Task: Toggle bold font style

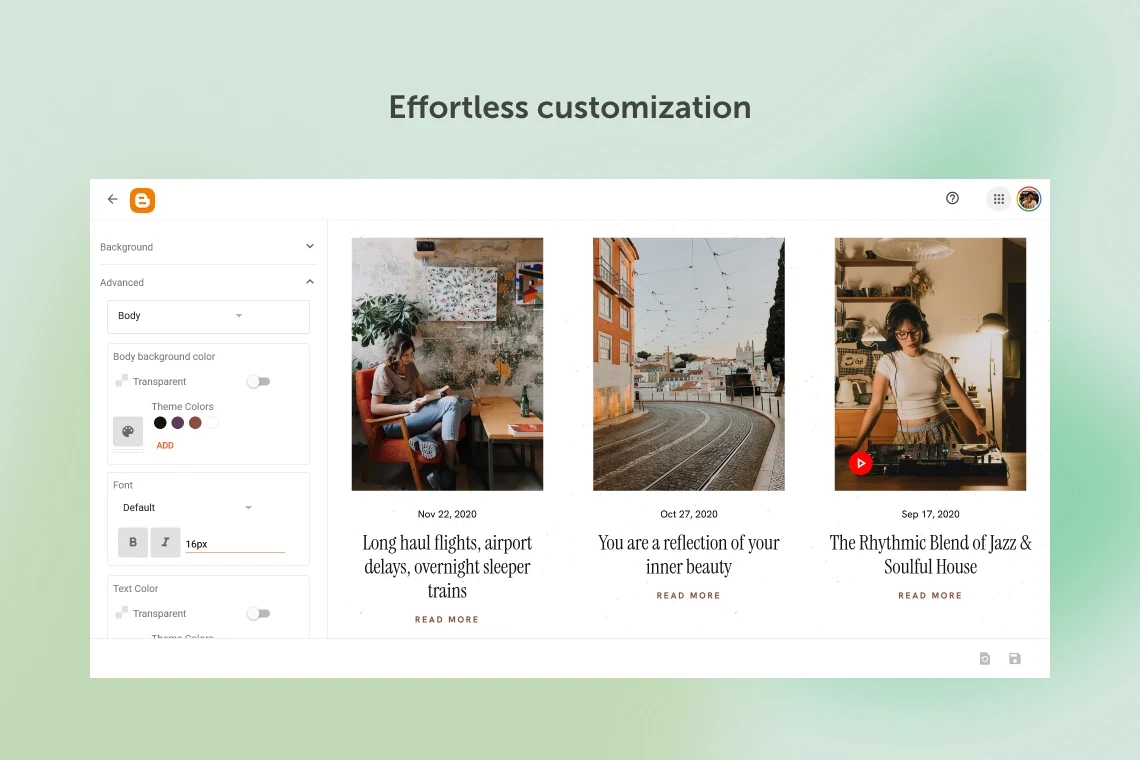Action: (x=133, y=542)
